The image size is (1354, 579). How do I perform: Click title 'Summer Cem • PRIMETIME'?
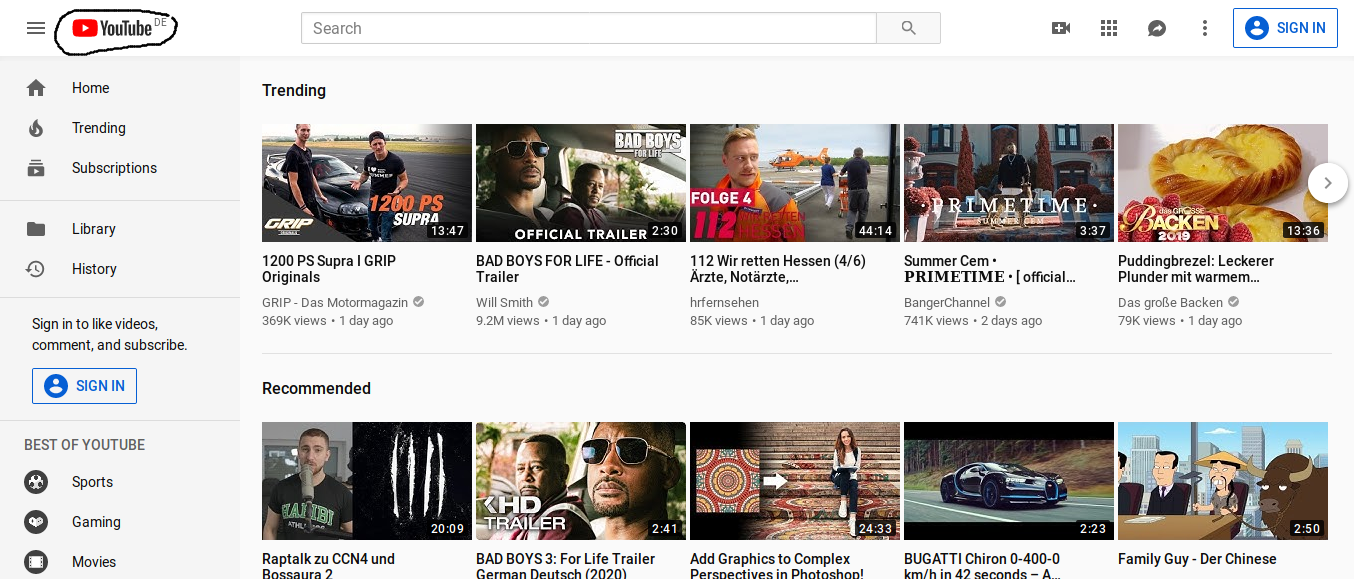990,269
